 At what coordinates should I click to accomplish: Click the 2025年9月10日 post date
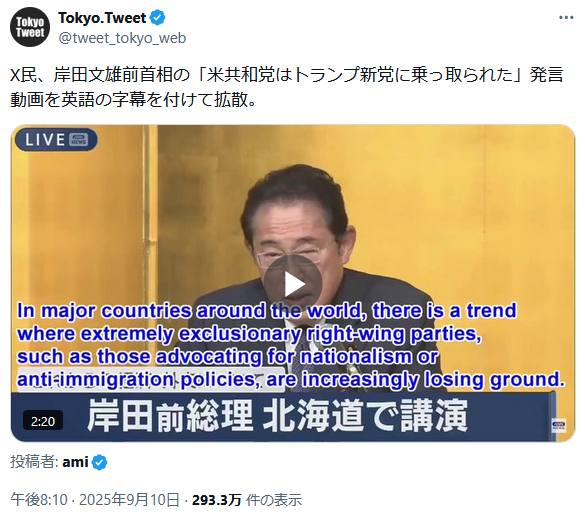coord(129,500)
